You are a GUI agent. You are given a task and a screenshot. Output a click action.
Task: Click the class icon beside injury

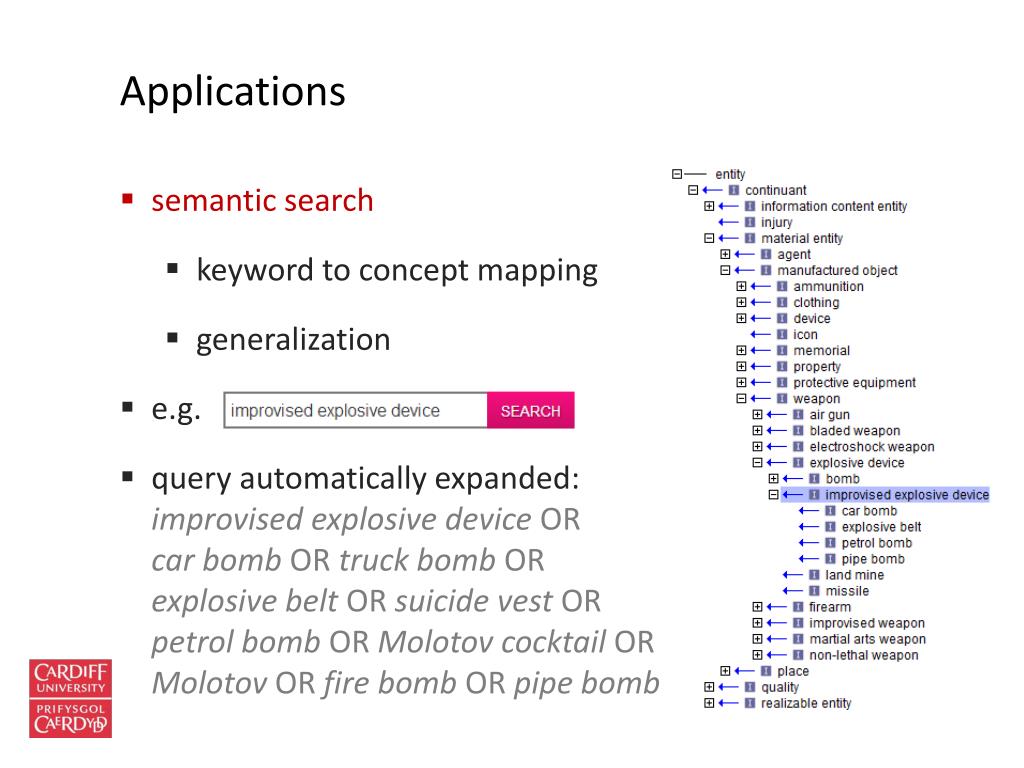tap(750, 222)
